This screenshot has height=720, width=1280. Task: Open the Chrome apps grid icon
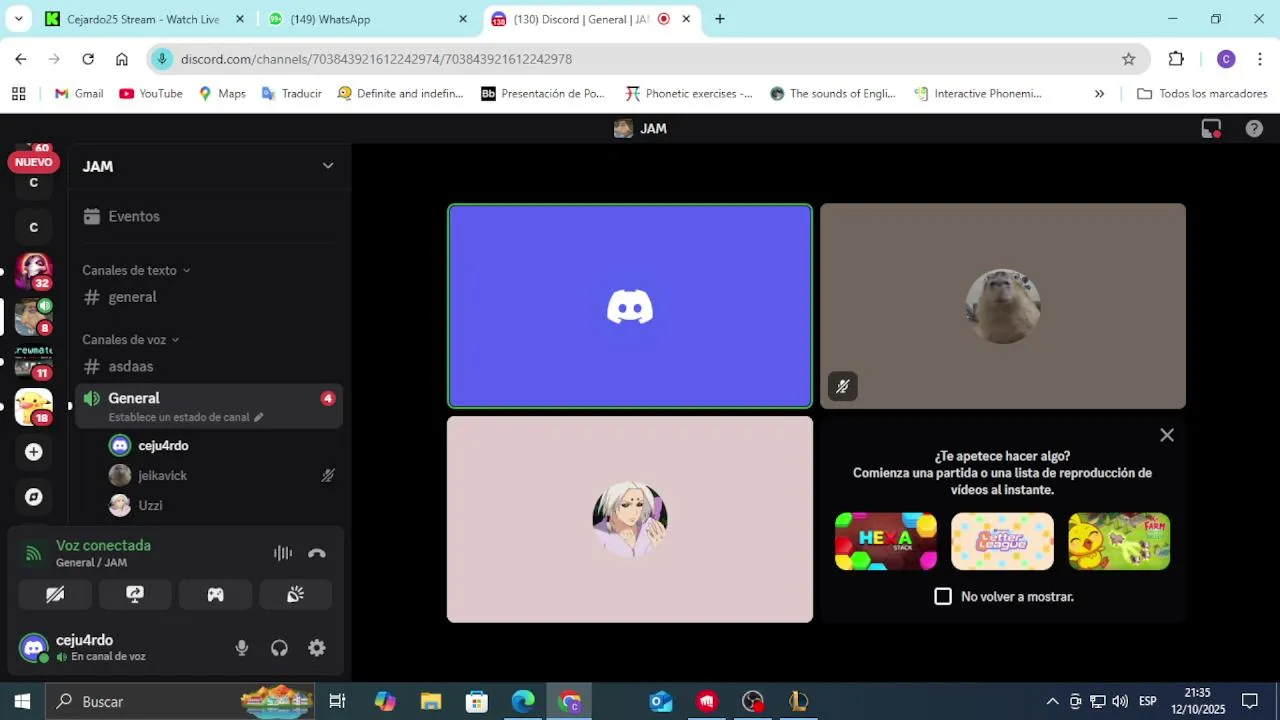(x=18, y=93)
